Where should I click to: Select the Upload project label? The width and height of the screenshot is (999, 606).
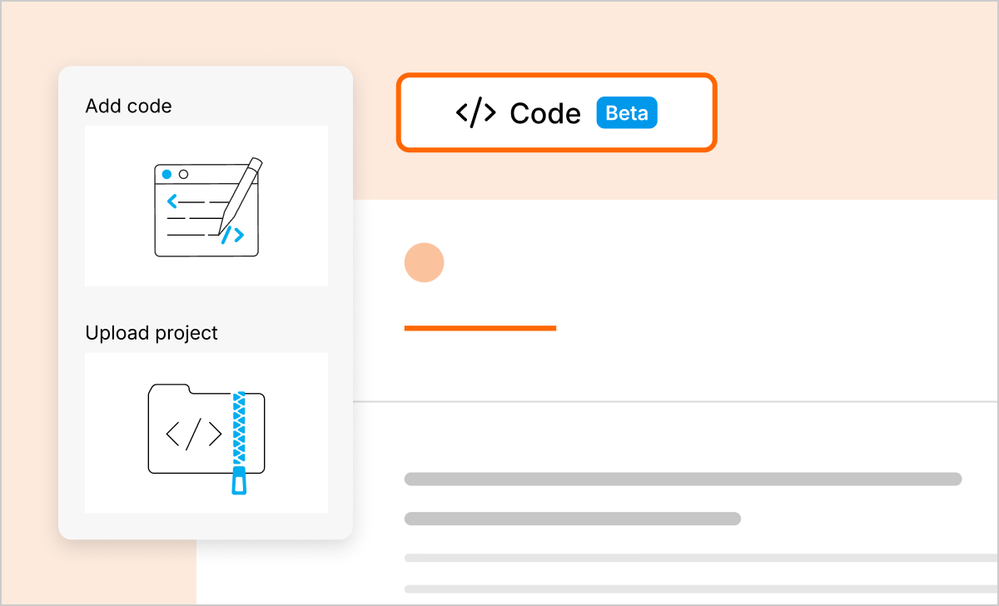click(151, 333)
